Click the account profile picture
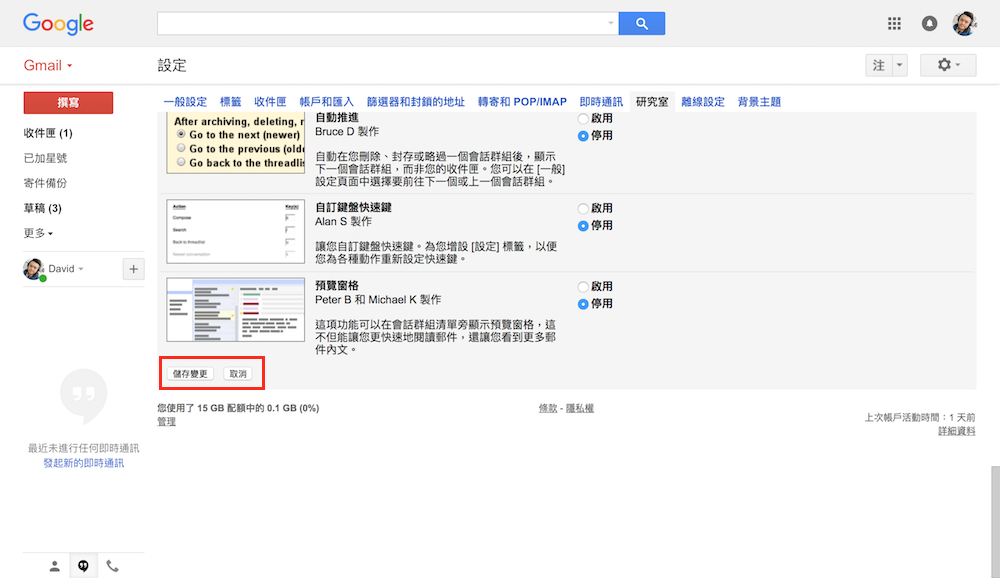 [x=964, y=23]
